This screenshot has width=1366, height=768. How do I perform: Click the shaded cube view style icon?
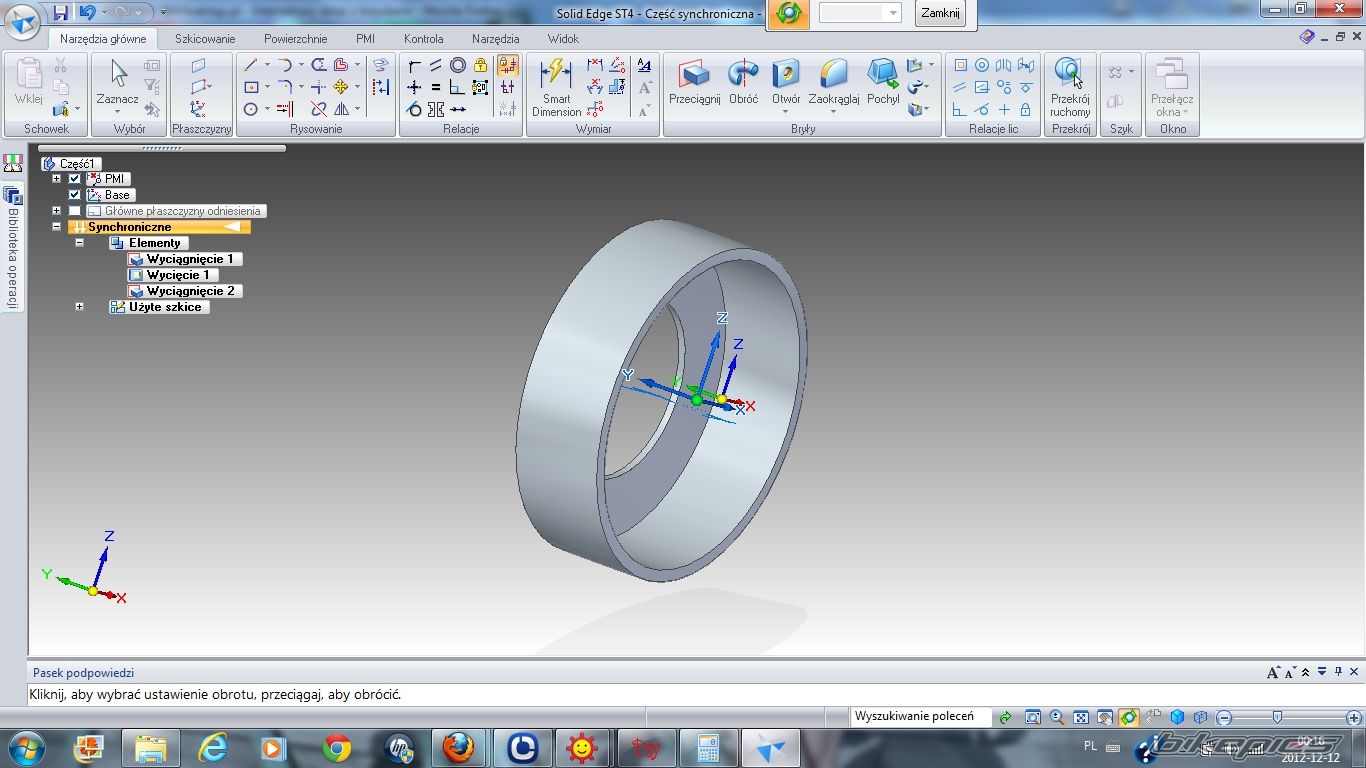1177,717
